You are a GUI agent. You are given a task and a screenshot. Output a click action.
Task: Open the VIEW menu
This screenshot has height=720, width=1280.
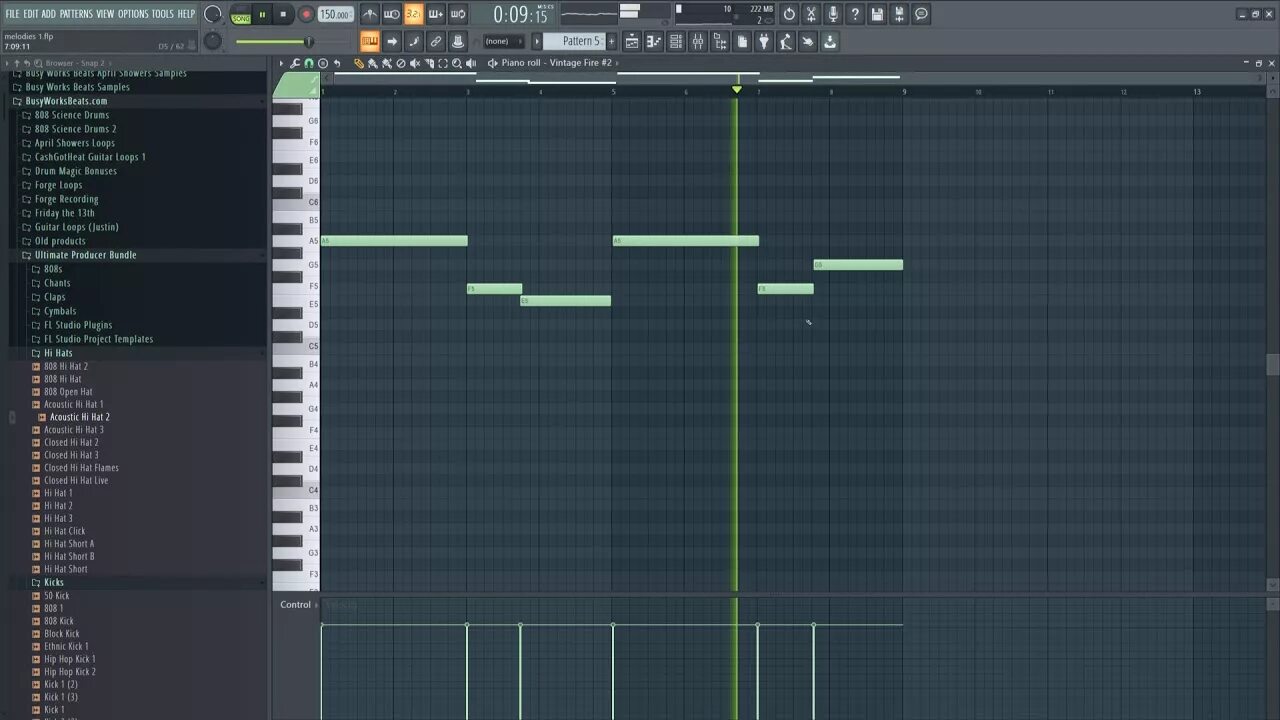coord(105,13)
